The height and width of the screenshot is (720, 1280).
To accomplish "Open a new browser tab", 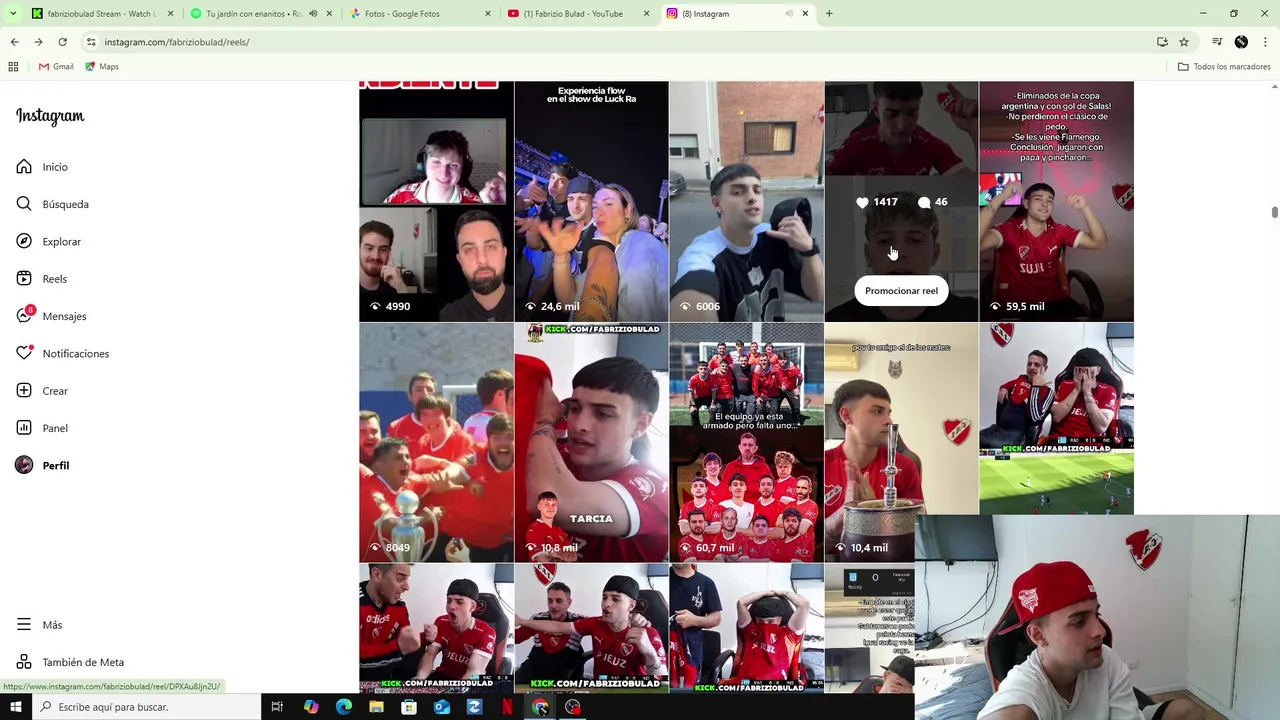I will 829,14.
